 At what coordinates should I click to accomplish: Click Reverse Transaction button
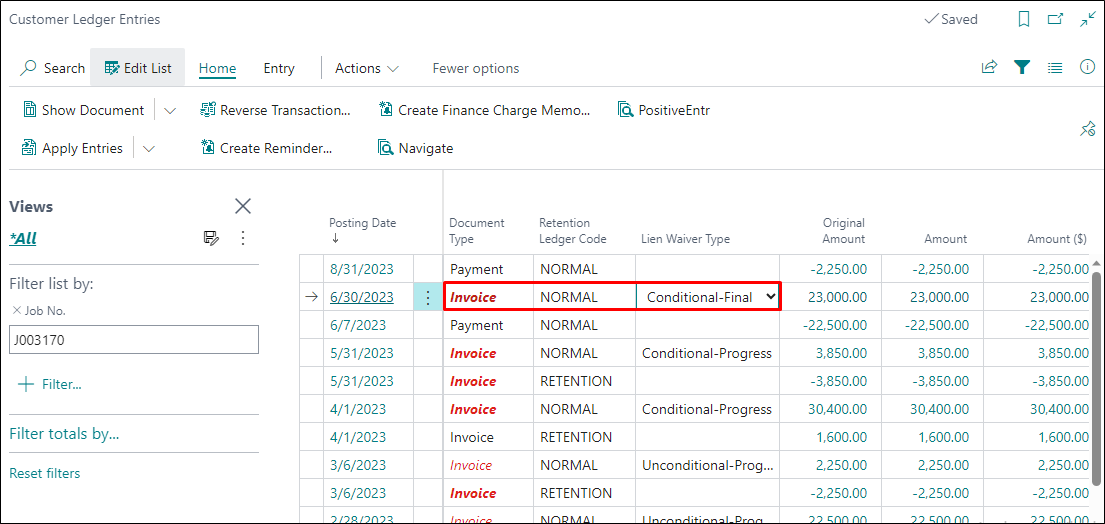click(x=275, y=110)
